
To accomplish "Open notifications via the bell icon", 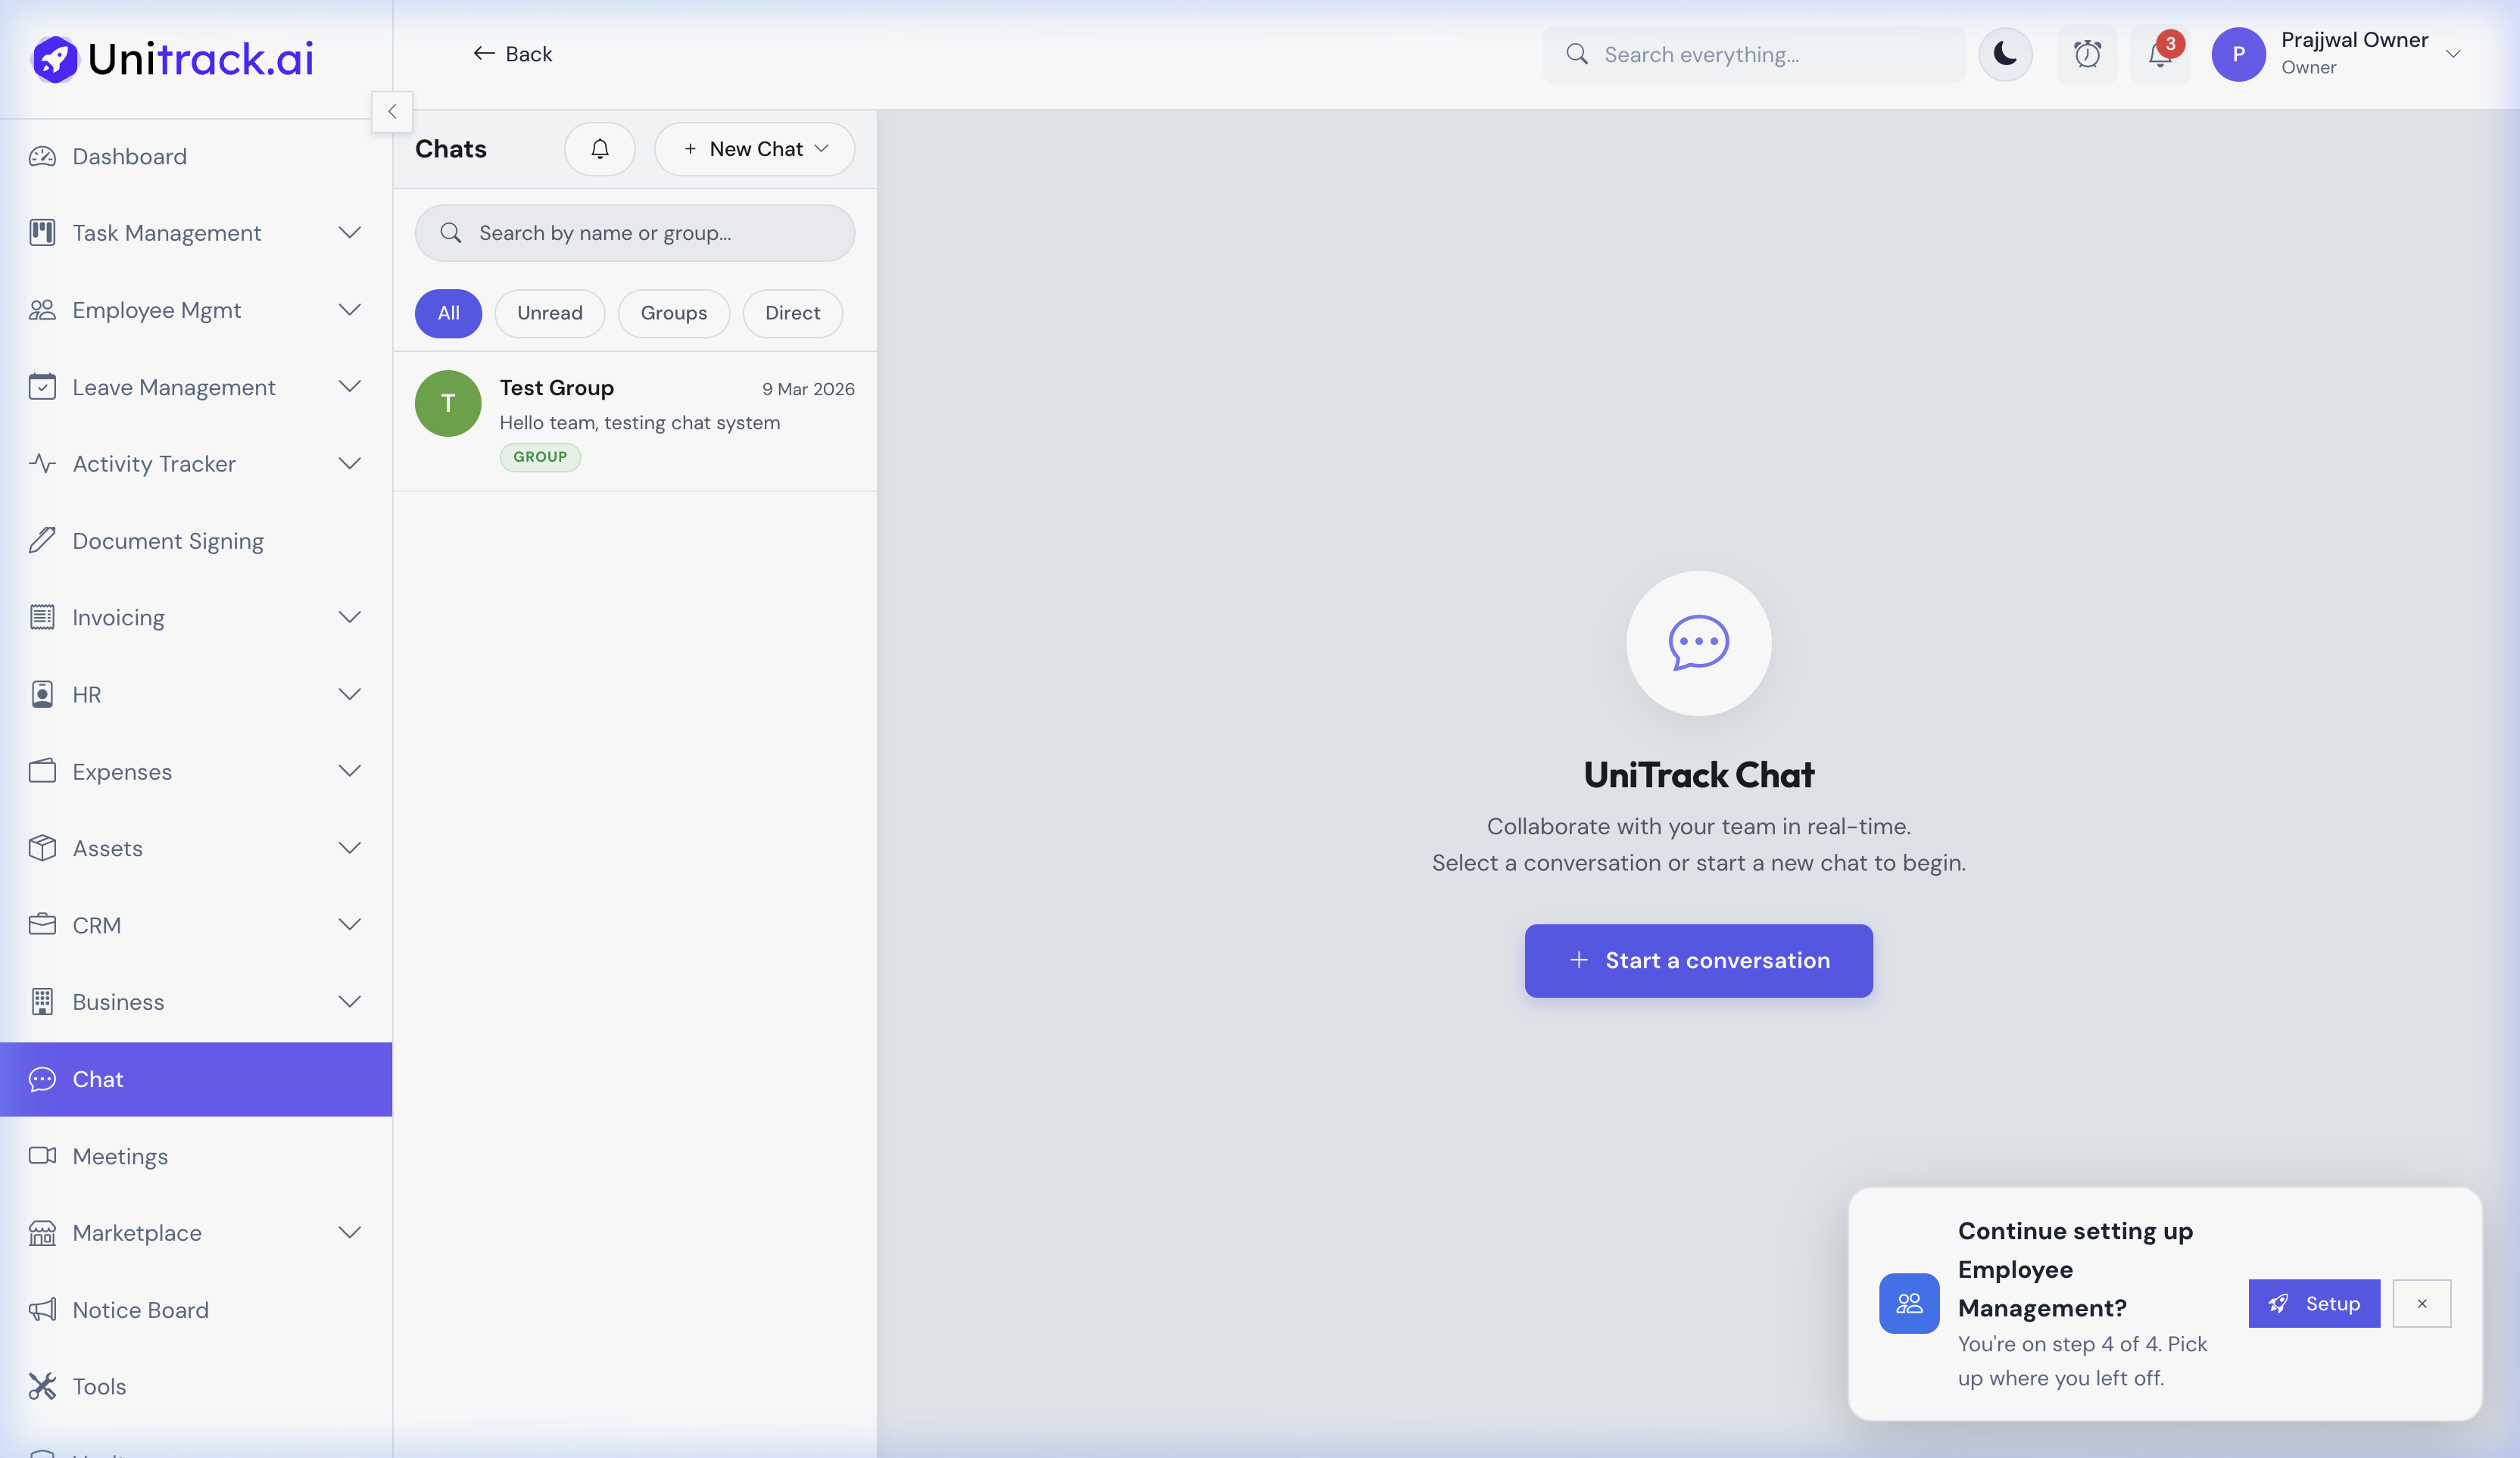I will tap(2159, 56).
